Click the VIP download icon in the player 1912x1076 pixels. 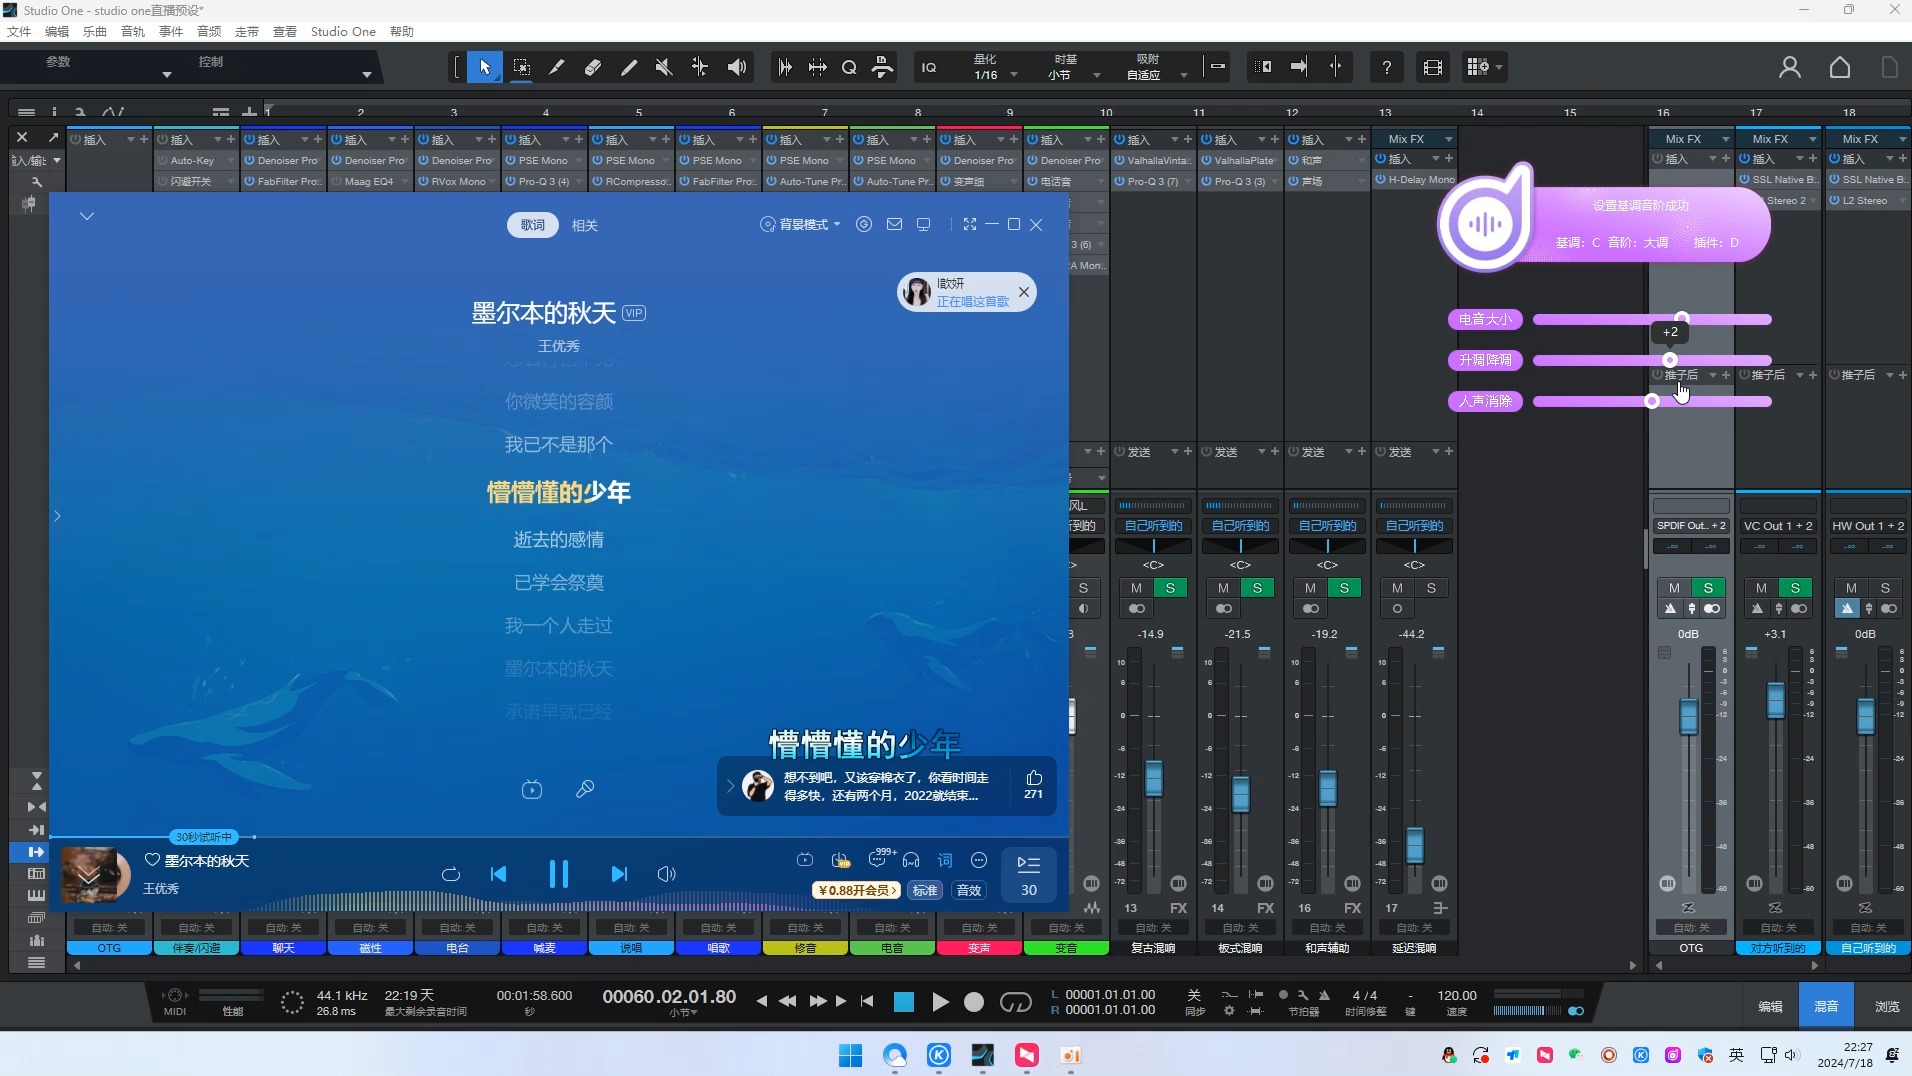tap(841, 860)
